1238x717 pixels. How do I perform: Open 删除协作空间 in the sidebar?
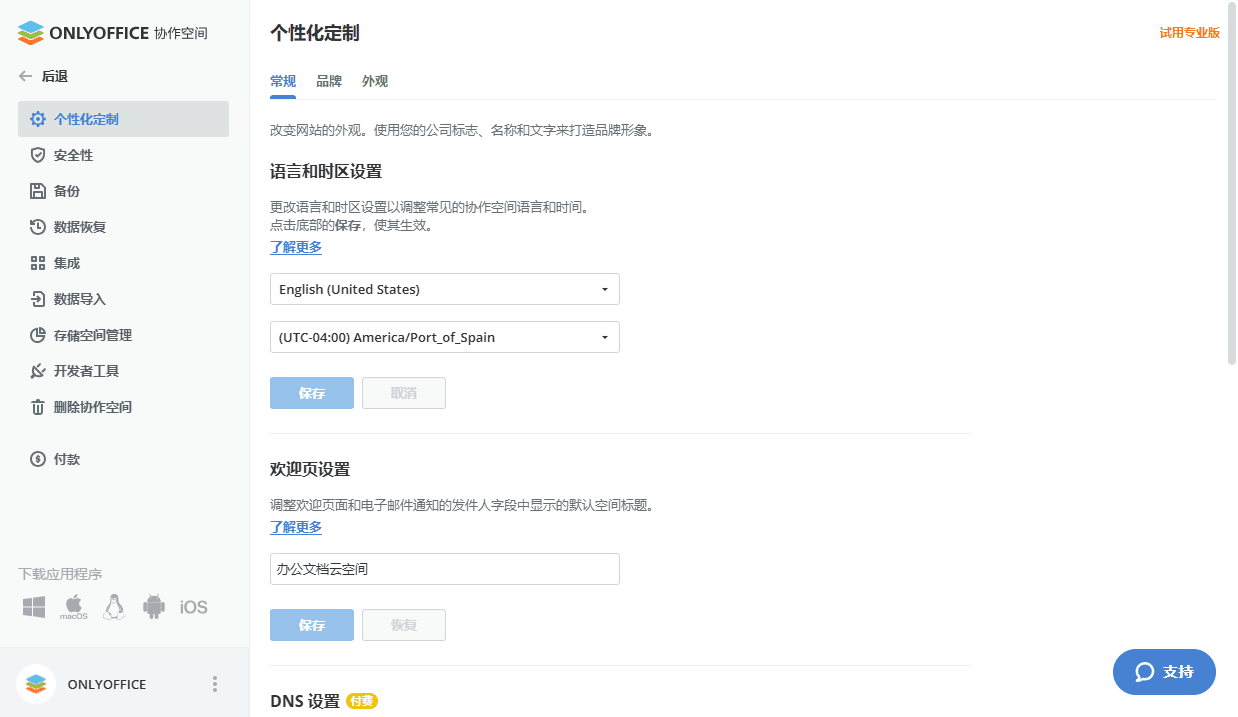(x=123, y=407)
